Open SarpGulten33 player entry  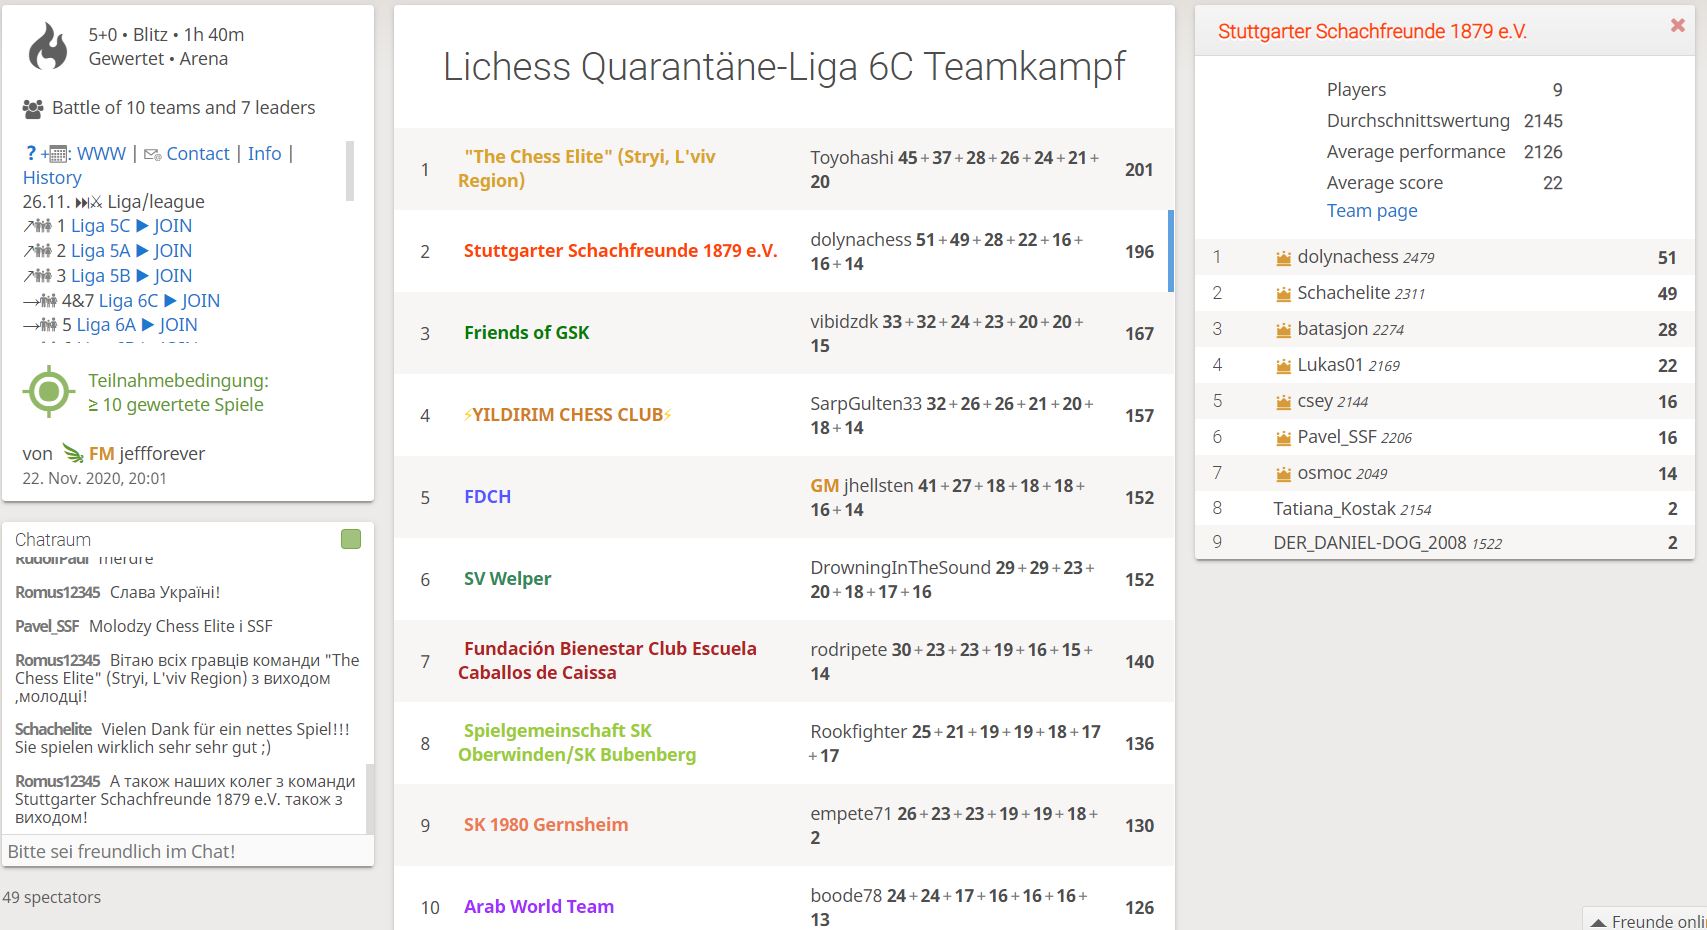(866, 404)
